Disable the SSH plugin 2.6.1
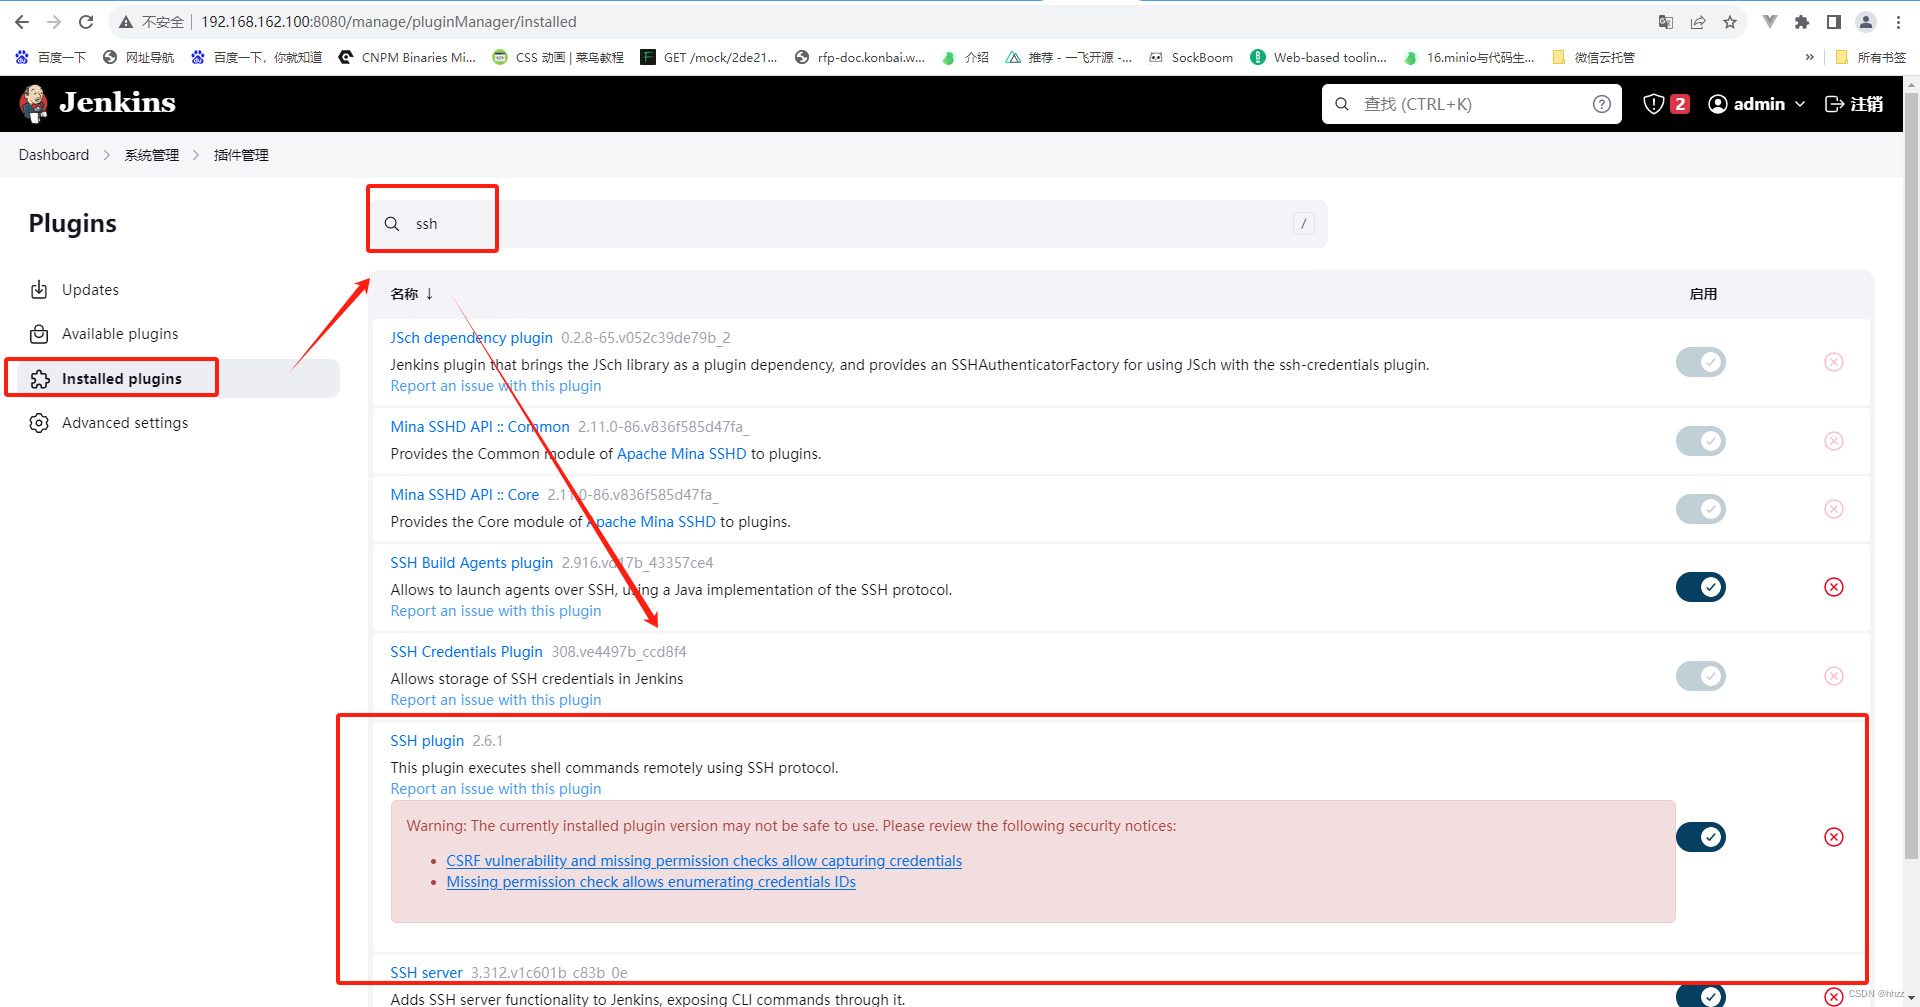Screen dimensions: 1920x1007 coord(1701,837)
